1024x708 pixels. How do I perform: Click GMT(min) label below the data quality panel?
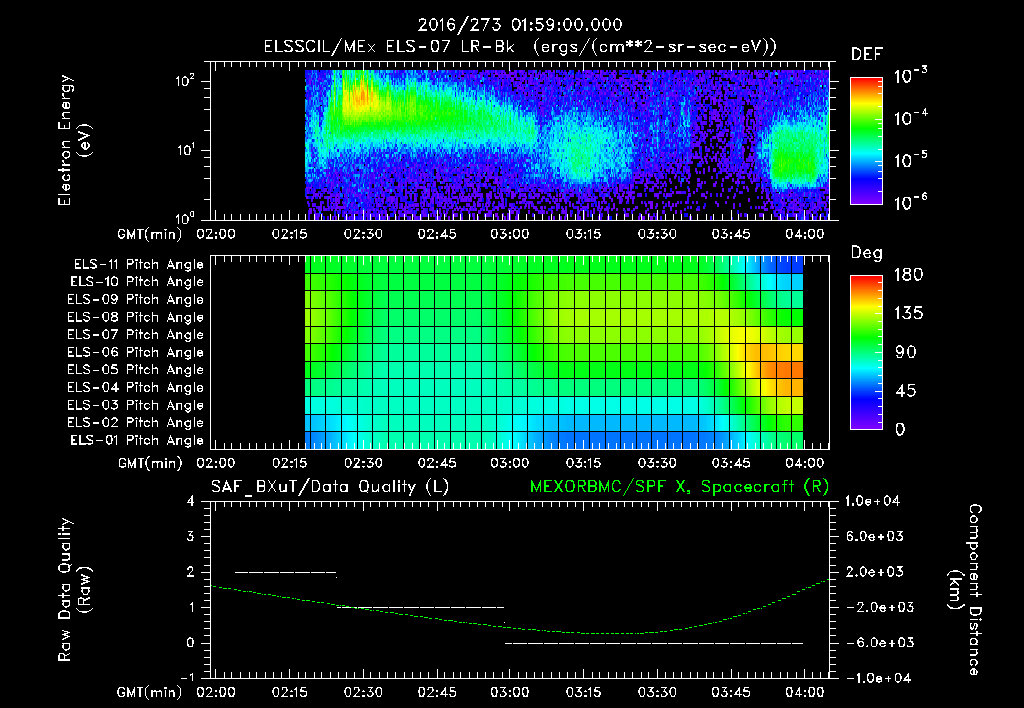point(150,692)
